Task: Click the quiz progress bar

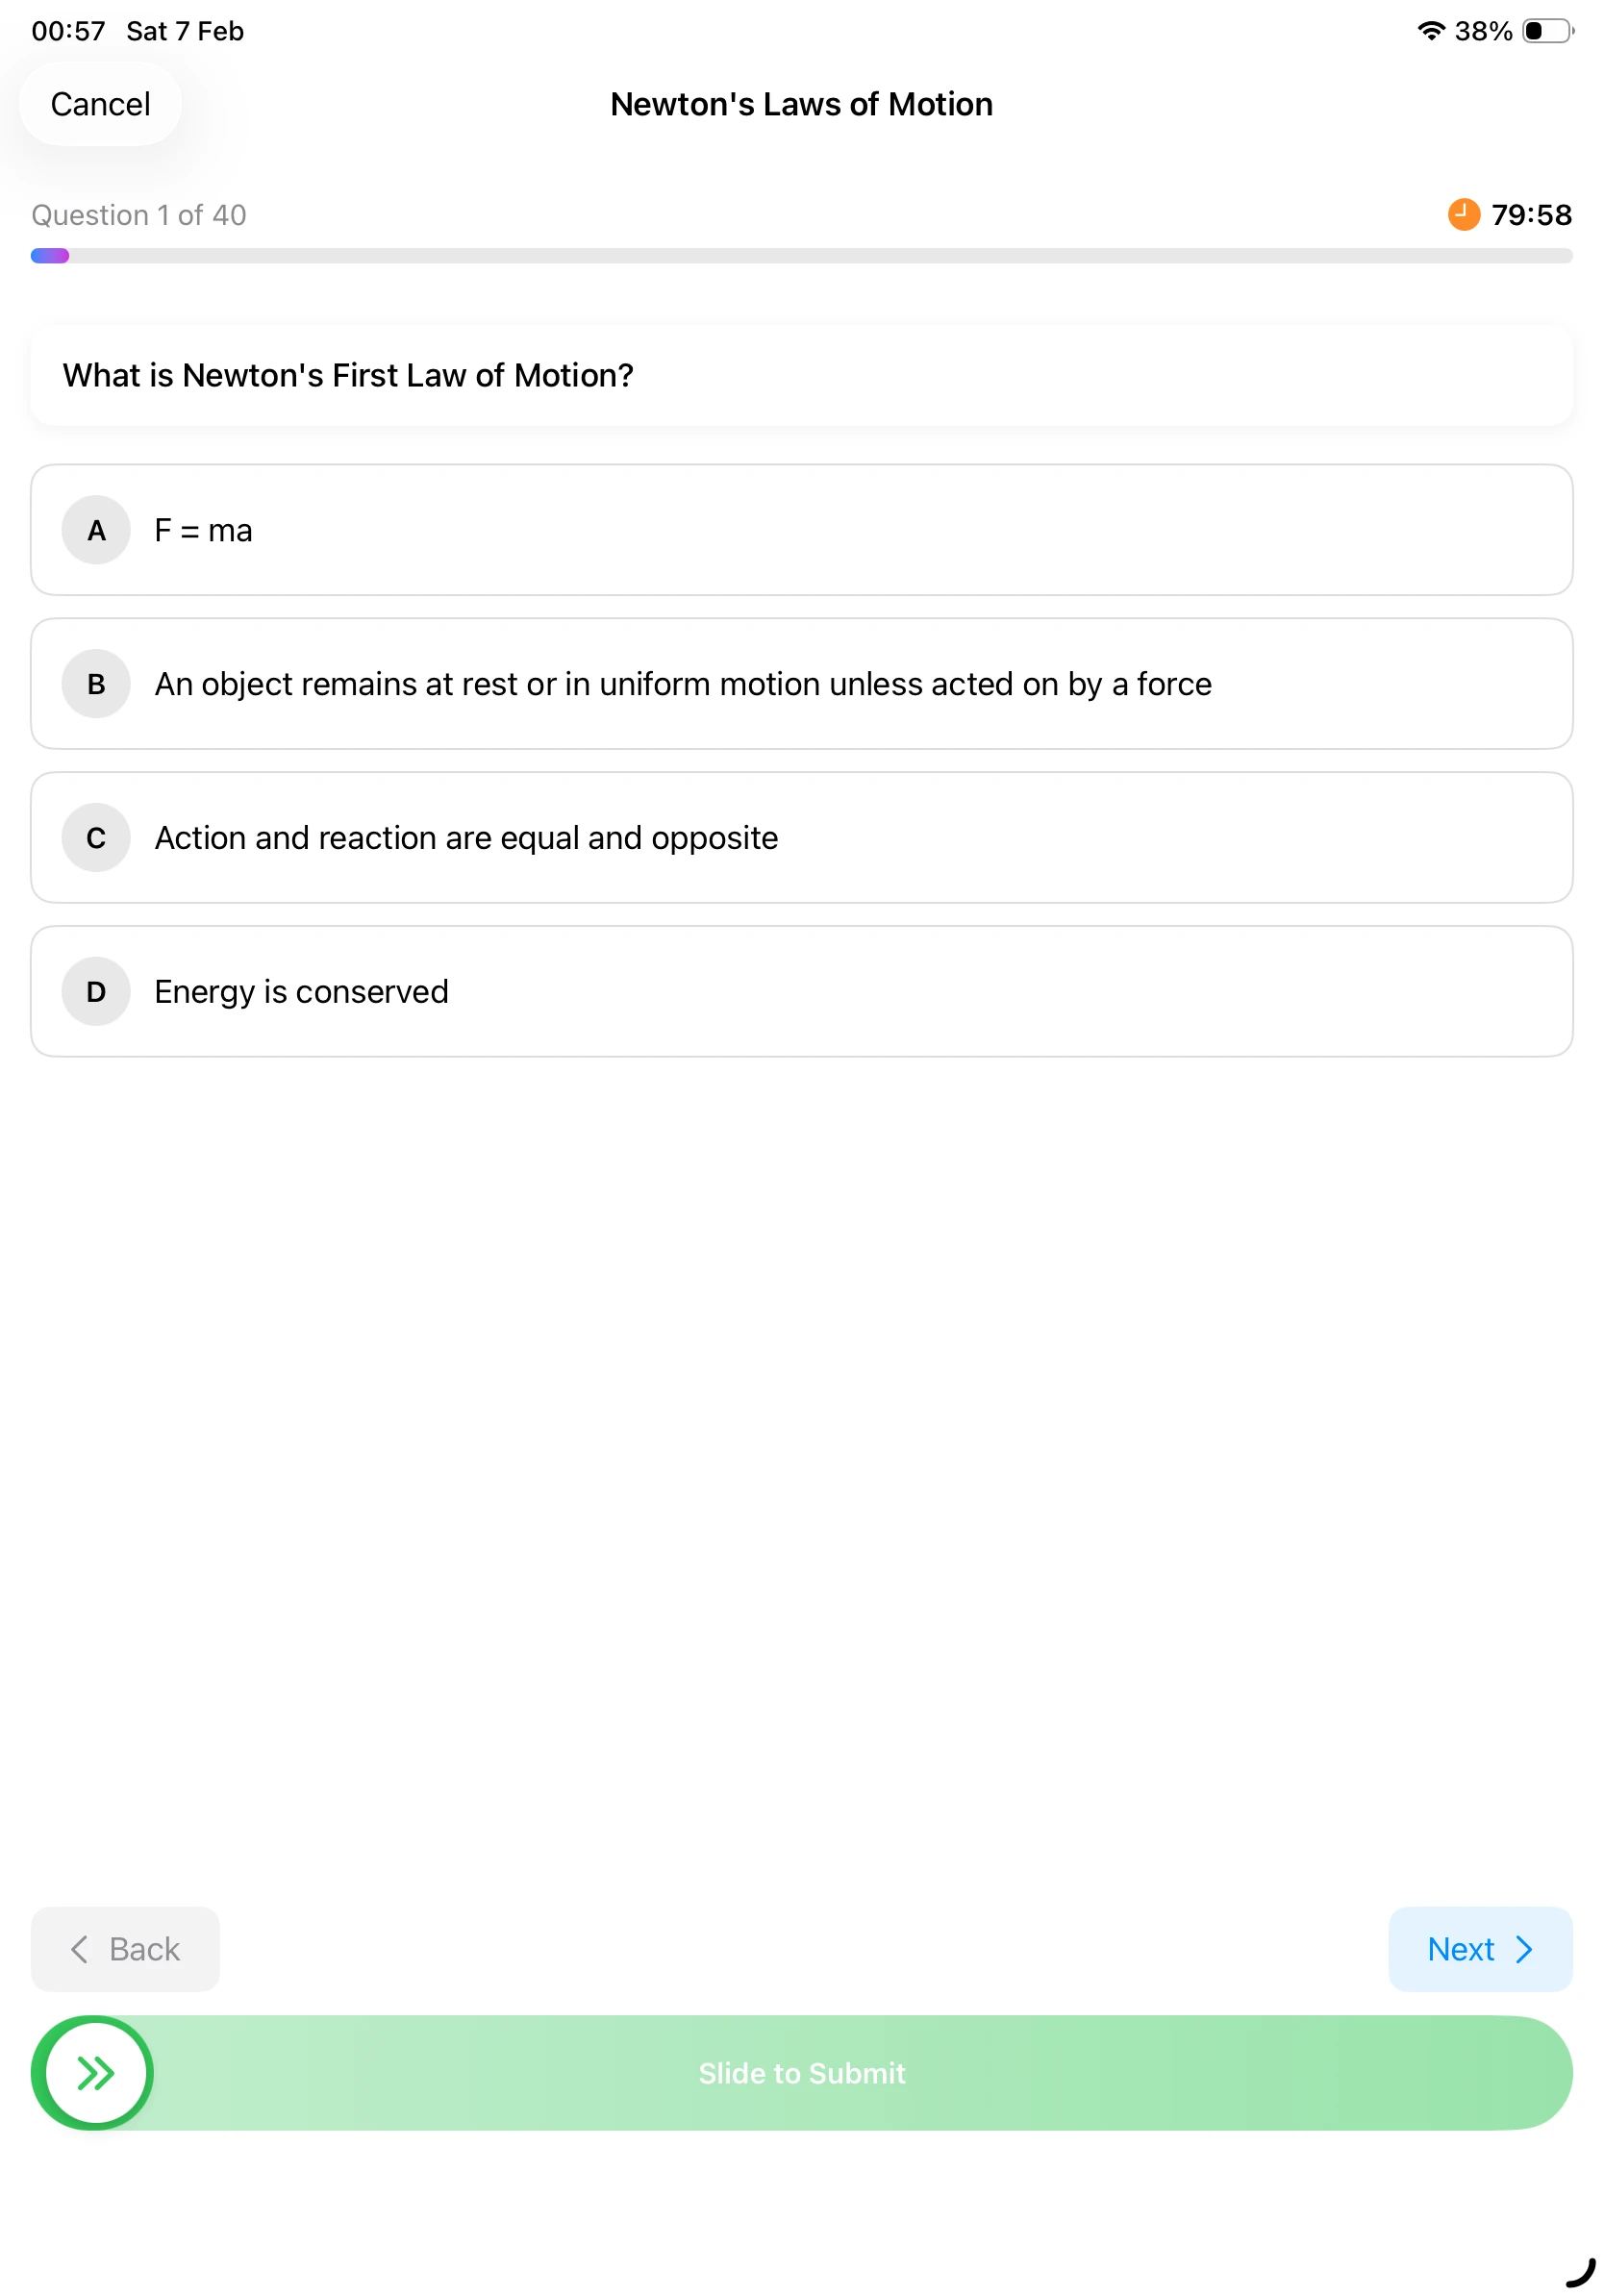Action: click(800, 256)
